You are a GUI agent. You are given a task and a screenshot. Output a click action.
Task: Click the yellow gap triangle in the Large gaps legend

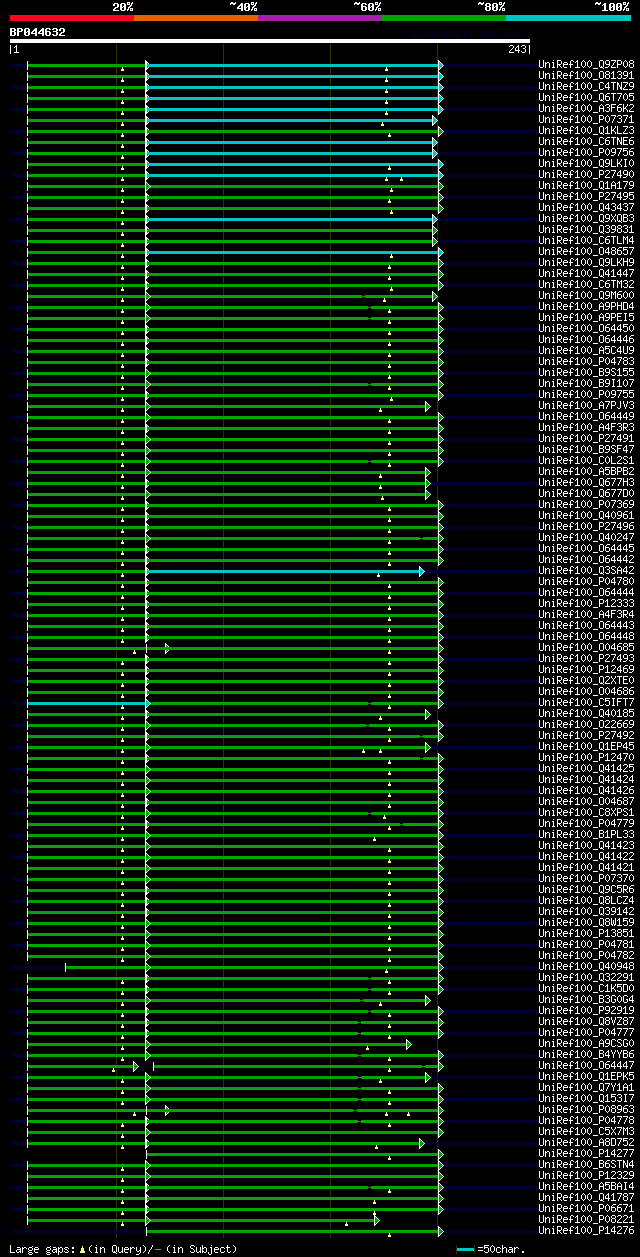[x=83, y=1249]
